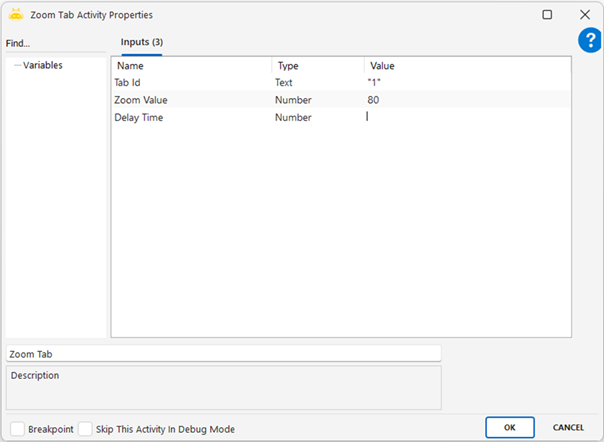604x442 pixels.
Task: Click the yellow app icon in title bar
Action: coord(15,15)
